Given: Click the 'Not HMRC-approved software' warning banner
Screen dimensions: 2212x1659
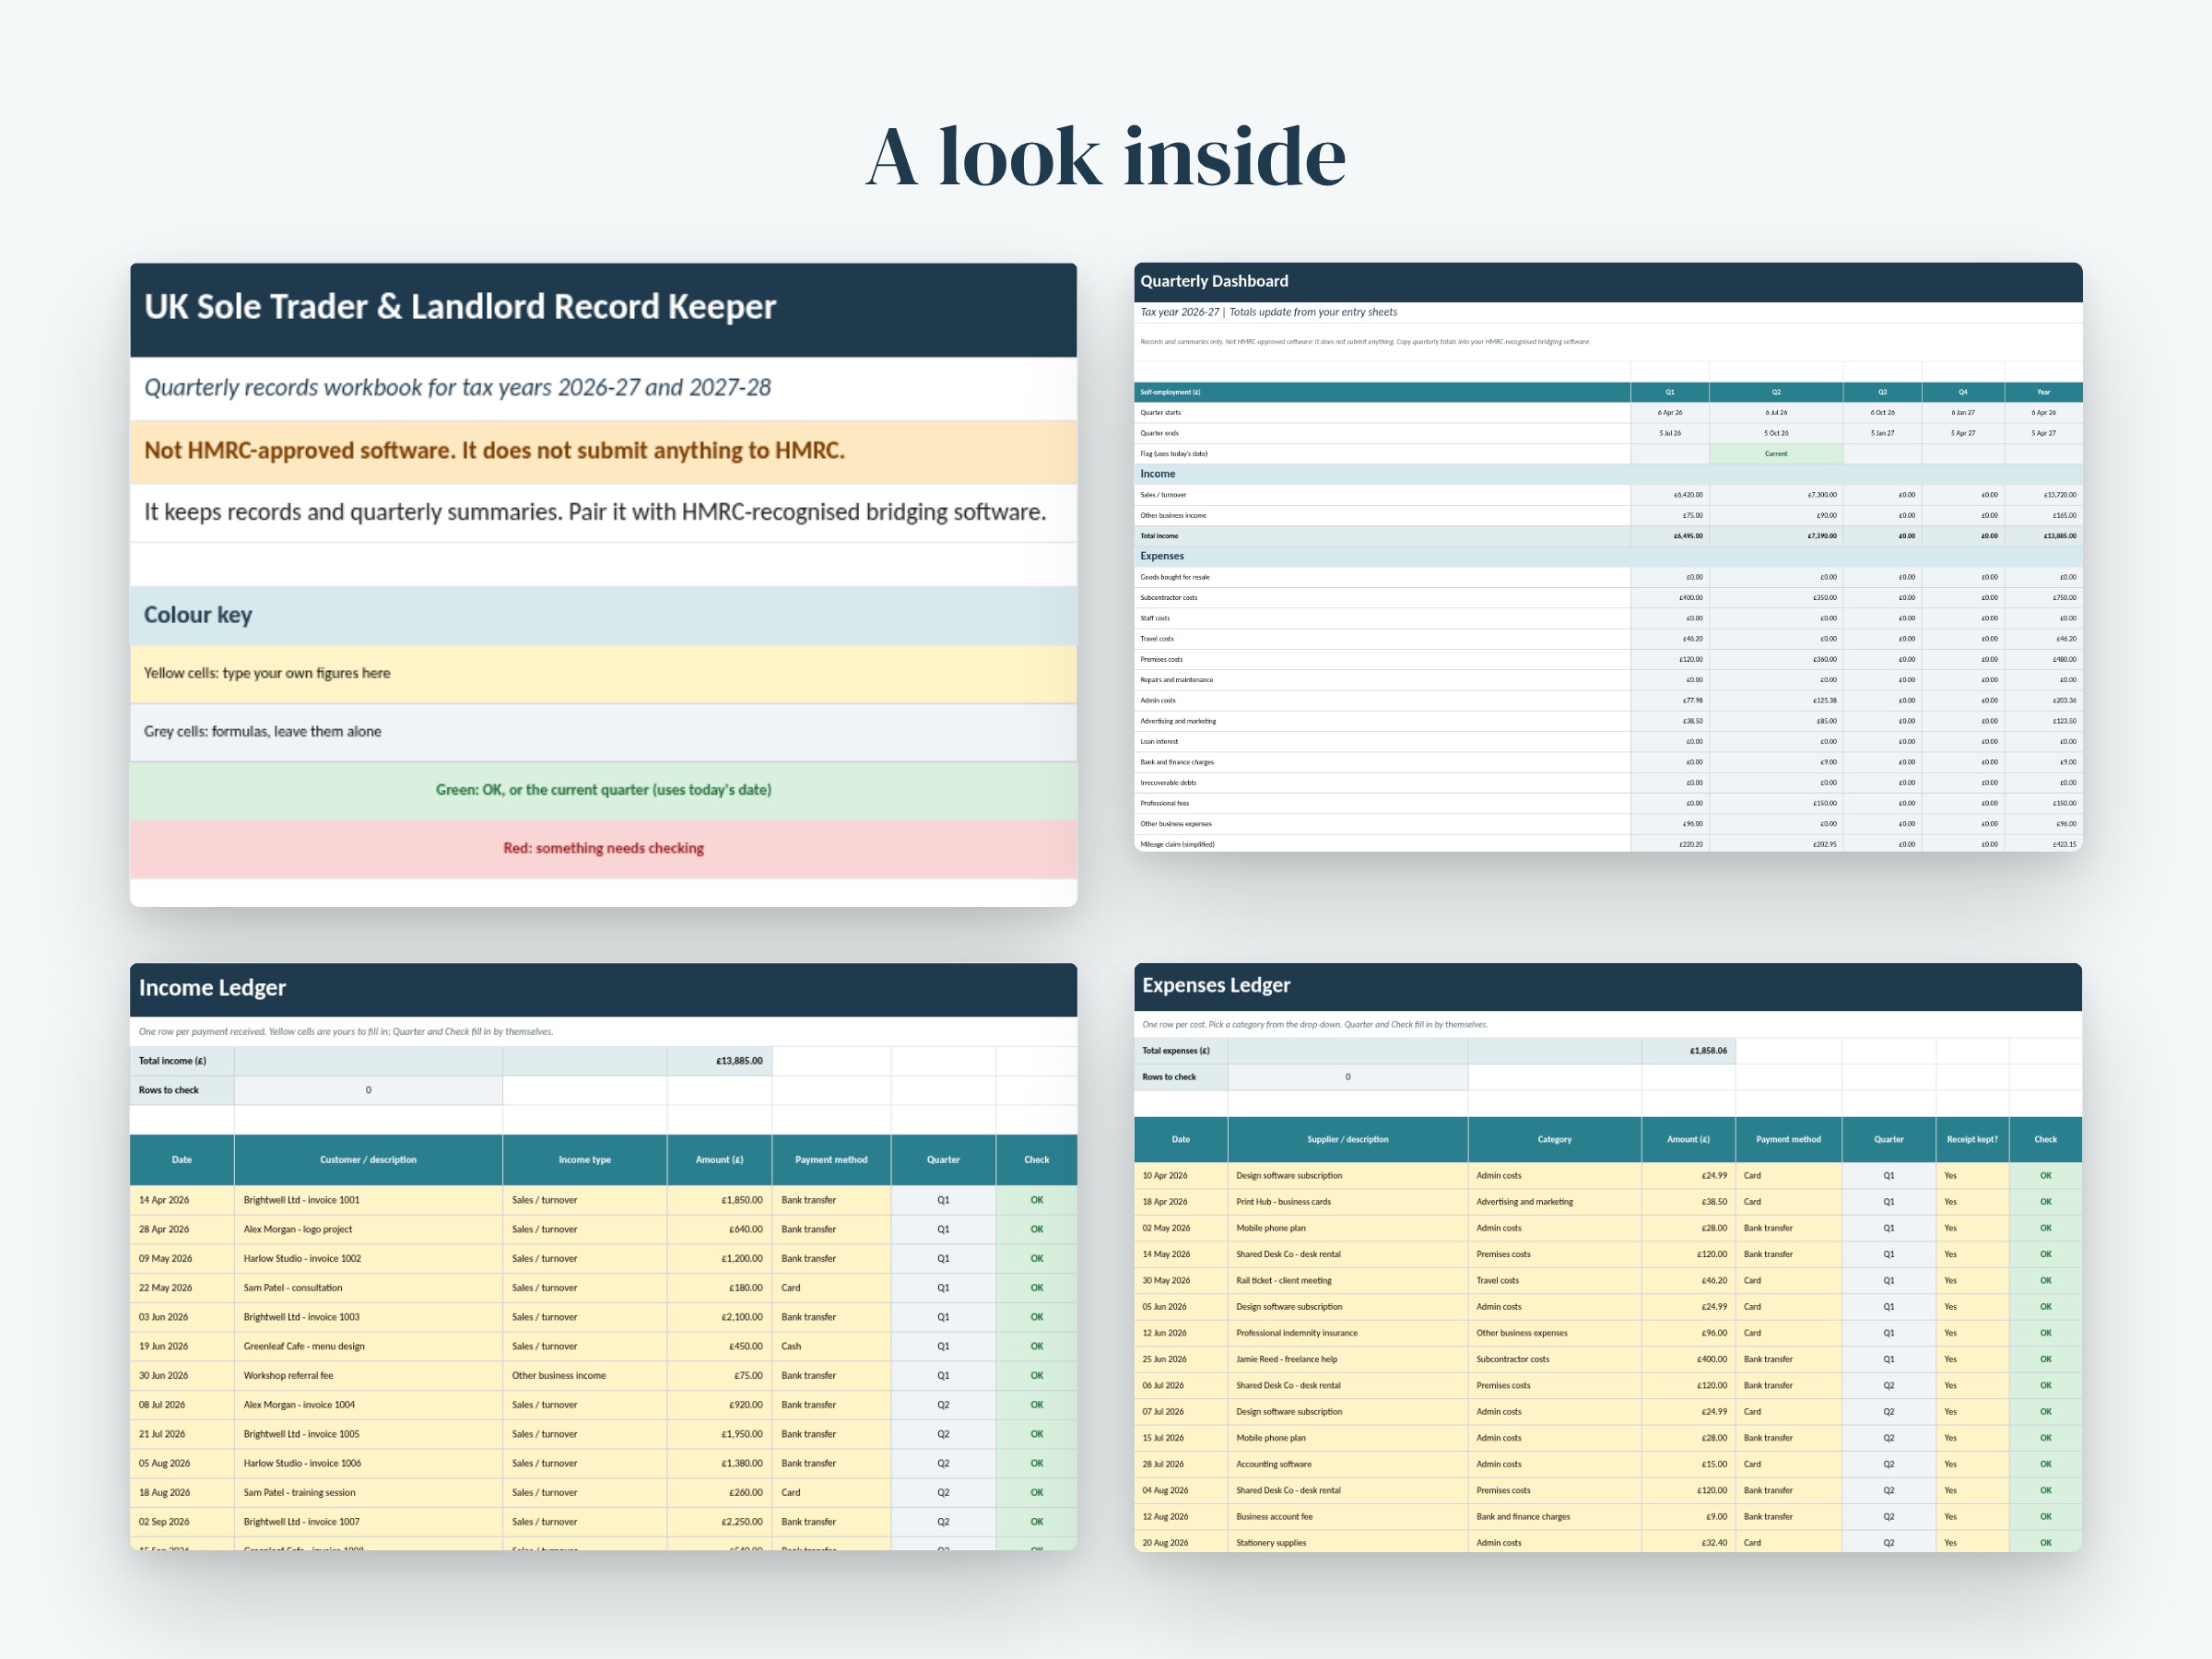Looking at the screenshot, I should pyautogui.click(x=603, y=451).
